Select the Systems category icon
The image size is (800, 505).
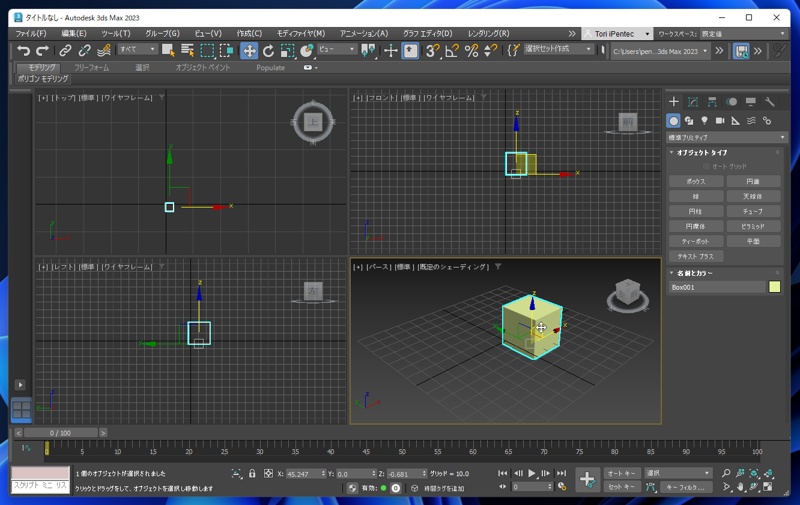pyautogui.click(x=767, y=121)
